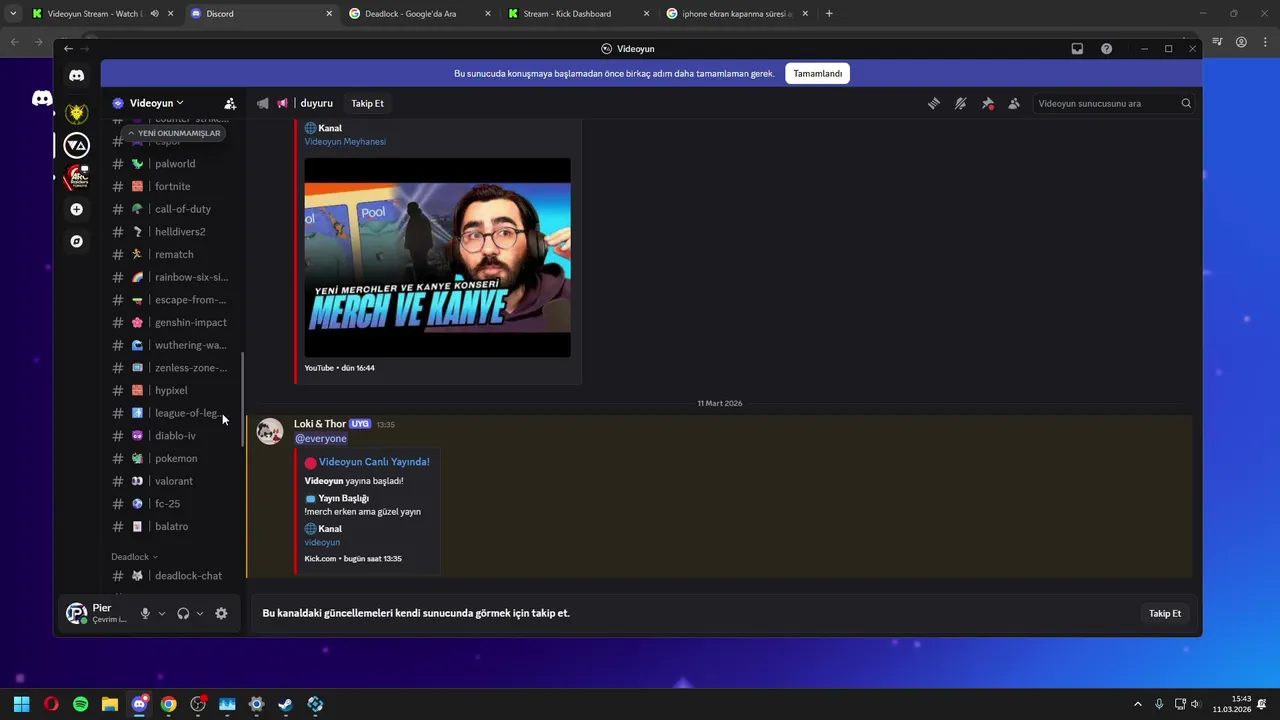Open user settings gear icon

click(x=221, y=613)
